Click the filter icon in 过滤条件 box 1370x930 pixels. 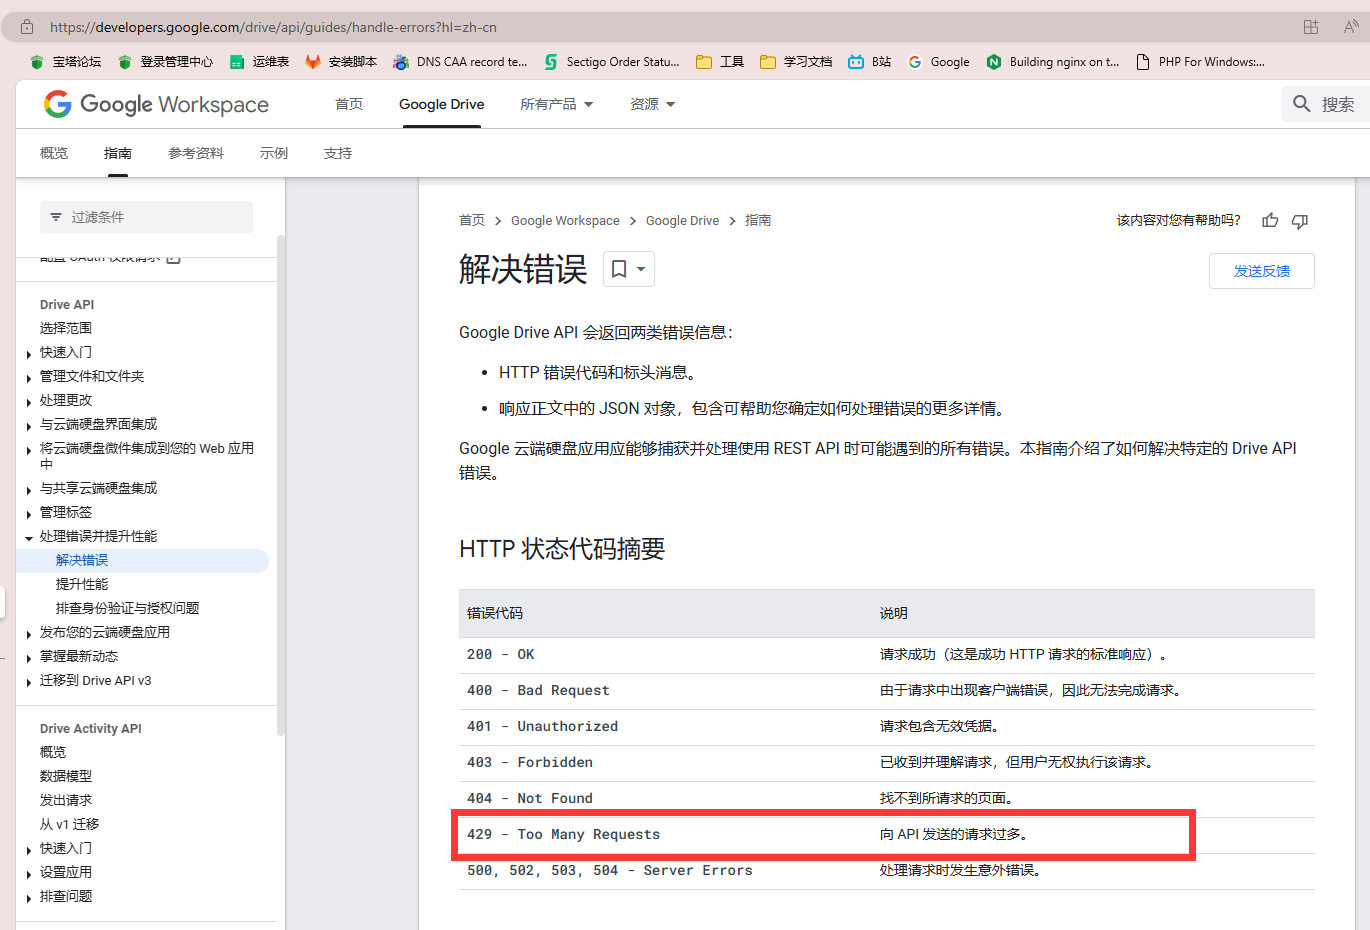pos(56,217)
